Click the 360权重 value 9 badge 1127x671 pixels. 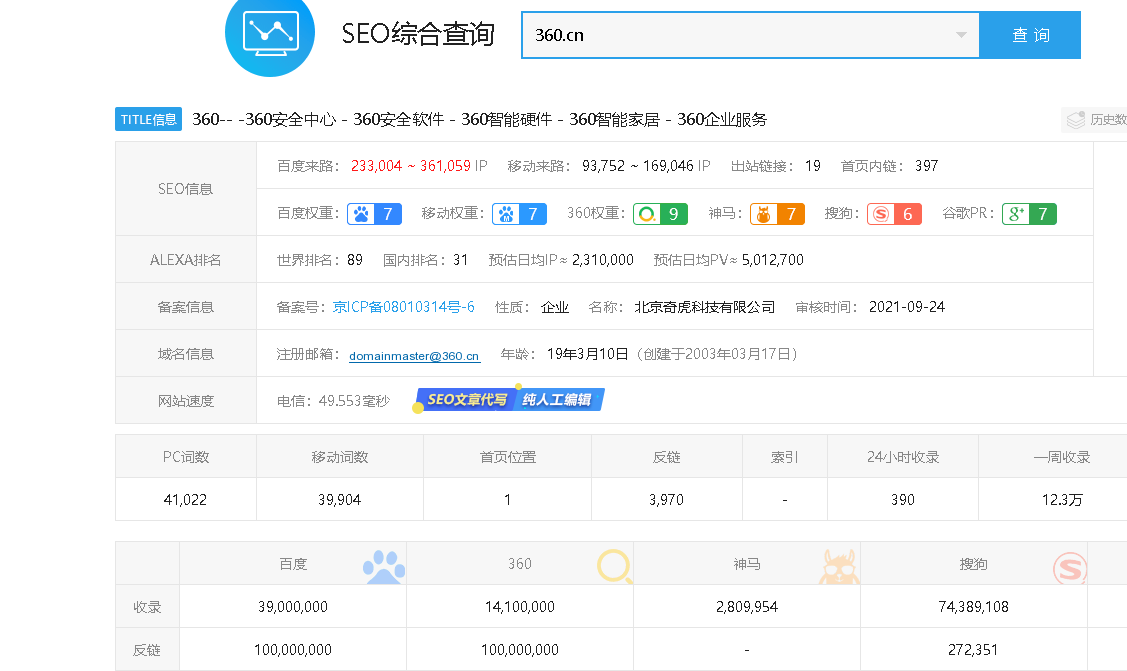(673, 214)
